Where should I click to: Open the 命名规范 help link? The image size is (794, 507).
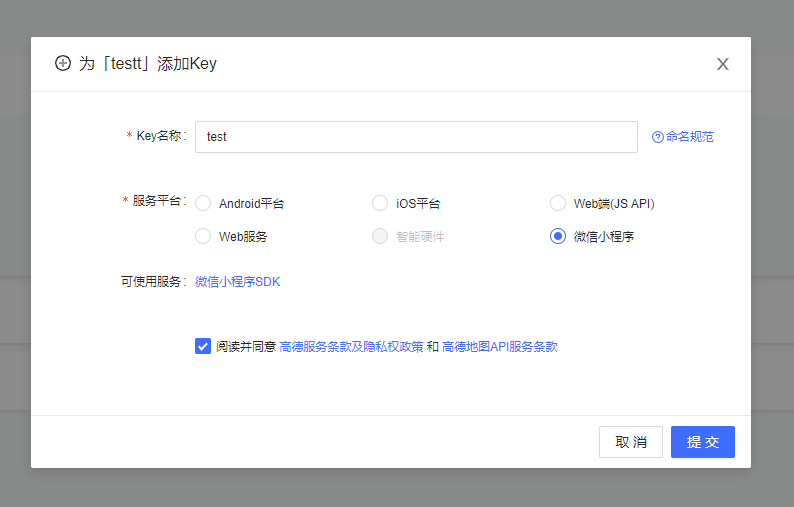pyautogui.click(x=690, y=137)
